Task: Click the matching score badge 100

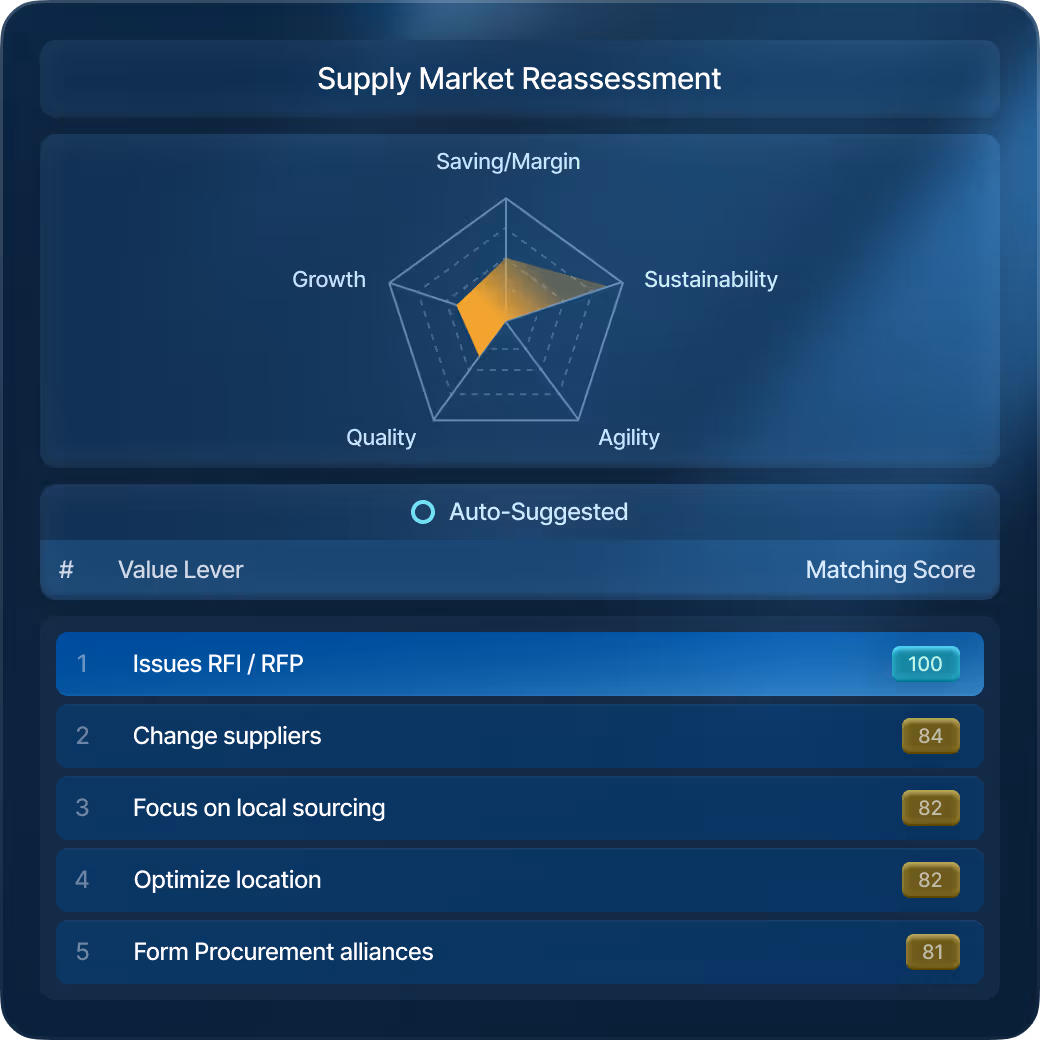Action: (925, 664)
